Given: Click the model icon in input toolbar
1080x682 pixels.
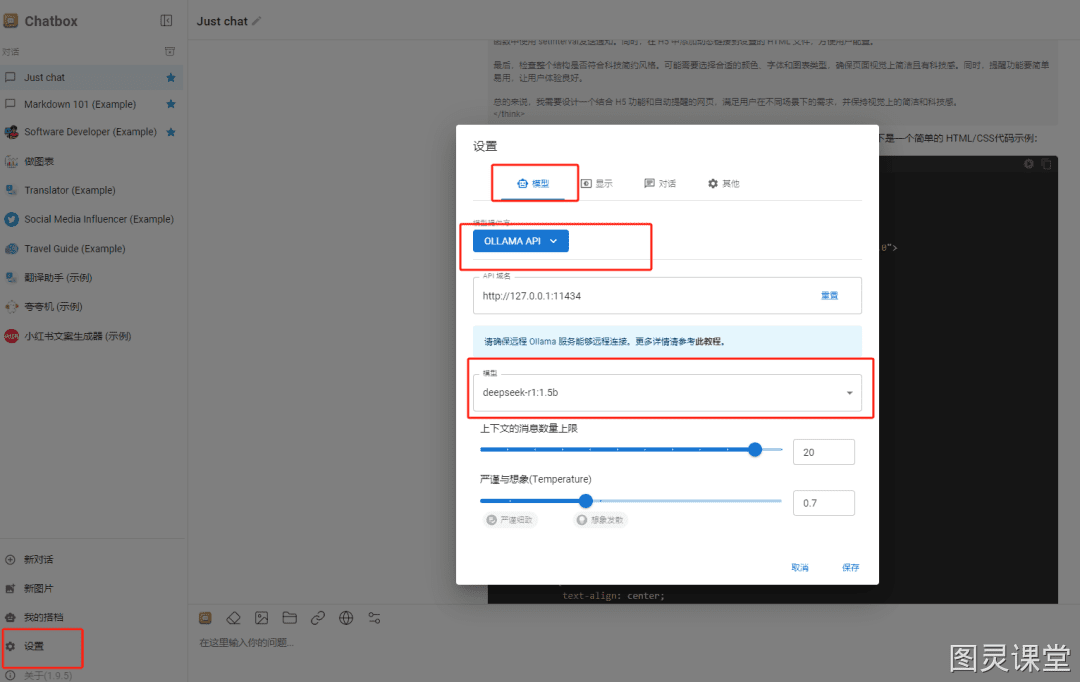Looking at the screenshot, I should pos(205,618).
